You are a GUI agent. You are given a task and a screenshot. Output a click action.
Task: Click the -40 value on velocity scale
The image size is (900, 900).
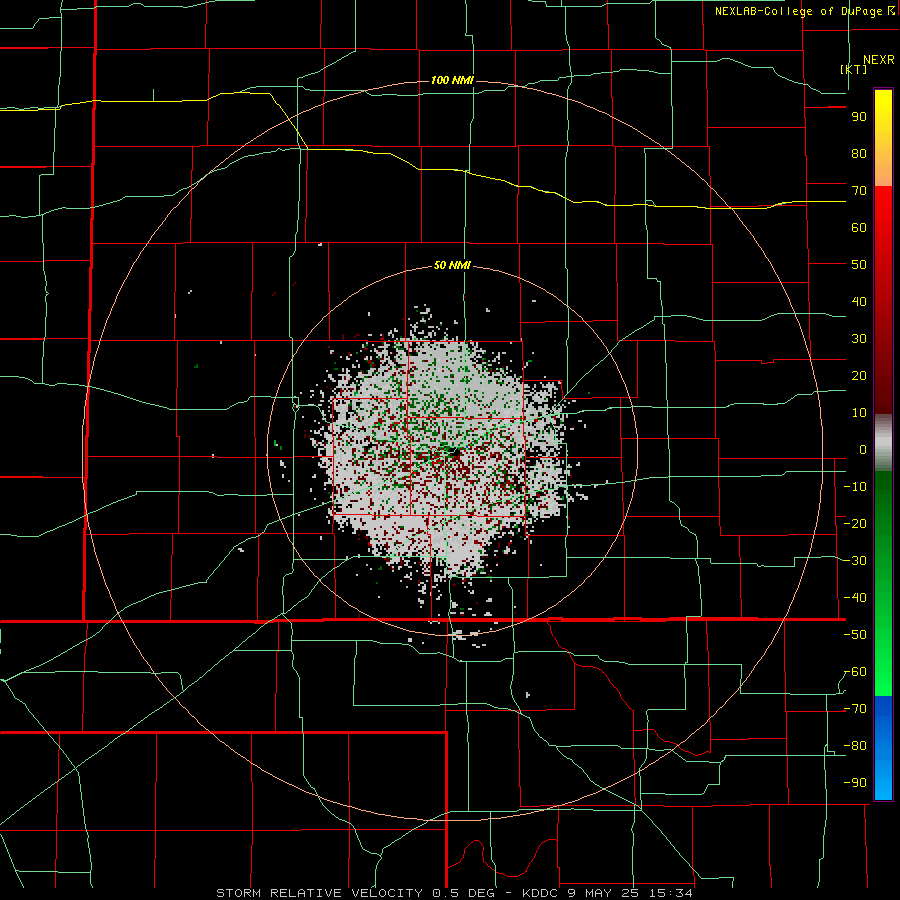click(x=855, y=598)
